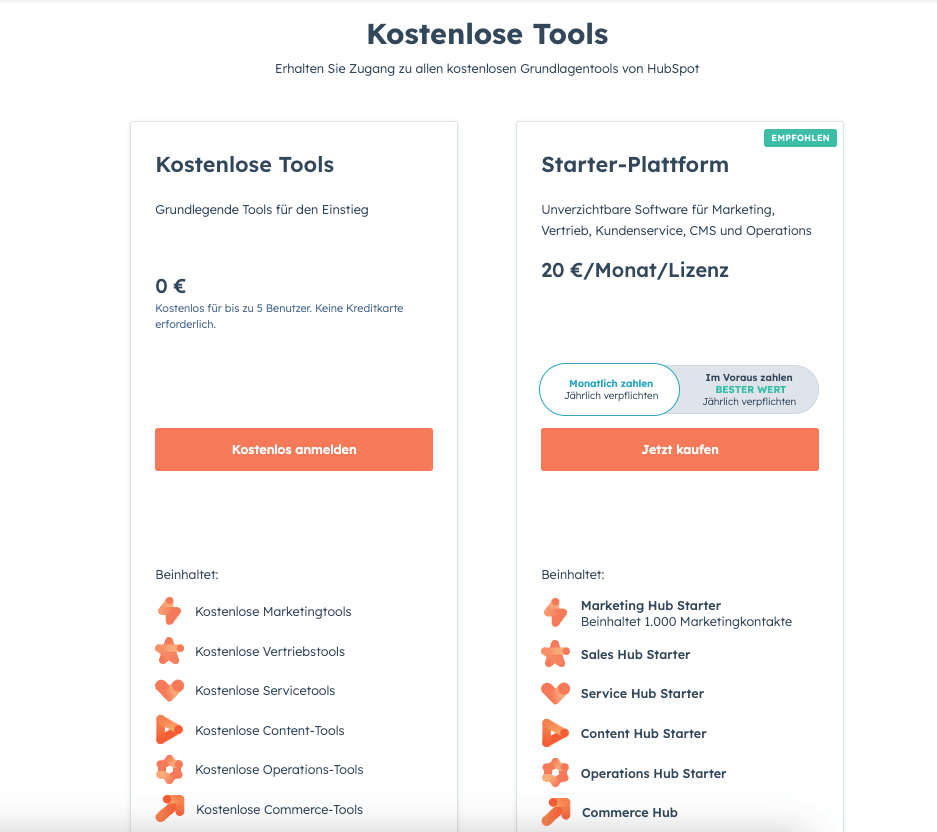This screenshot has height=832, width=937.
Task: Click the Service Hub Starter heart icon
Action: coord(556,693)
